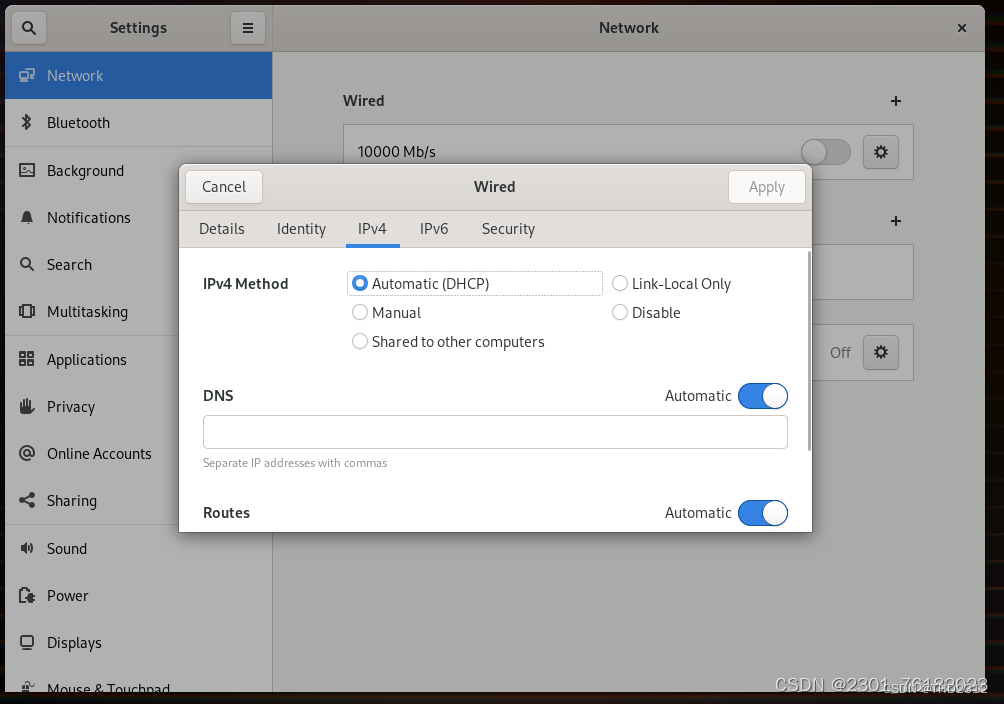Toggle the 10000 Mb/s wired connection switch
1004x704 pixels.
point(825,152)
